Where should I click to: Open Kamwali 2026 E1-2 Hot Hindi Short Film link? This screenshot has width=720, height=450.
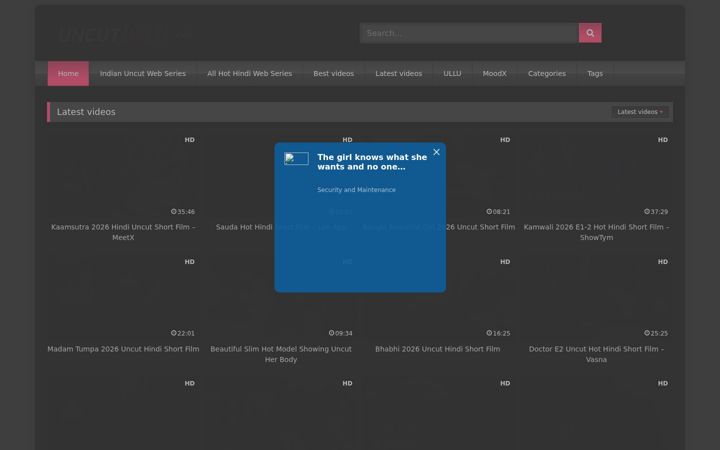pos(596,232)
